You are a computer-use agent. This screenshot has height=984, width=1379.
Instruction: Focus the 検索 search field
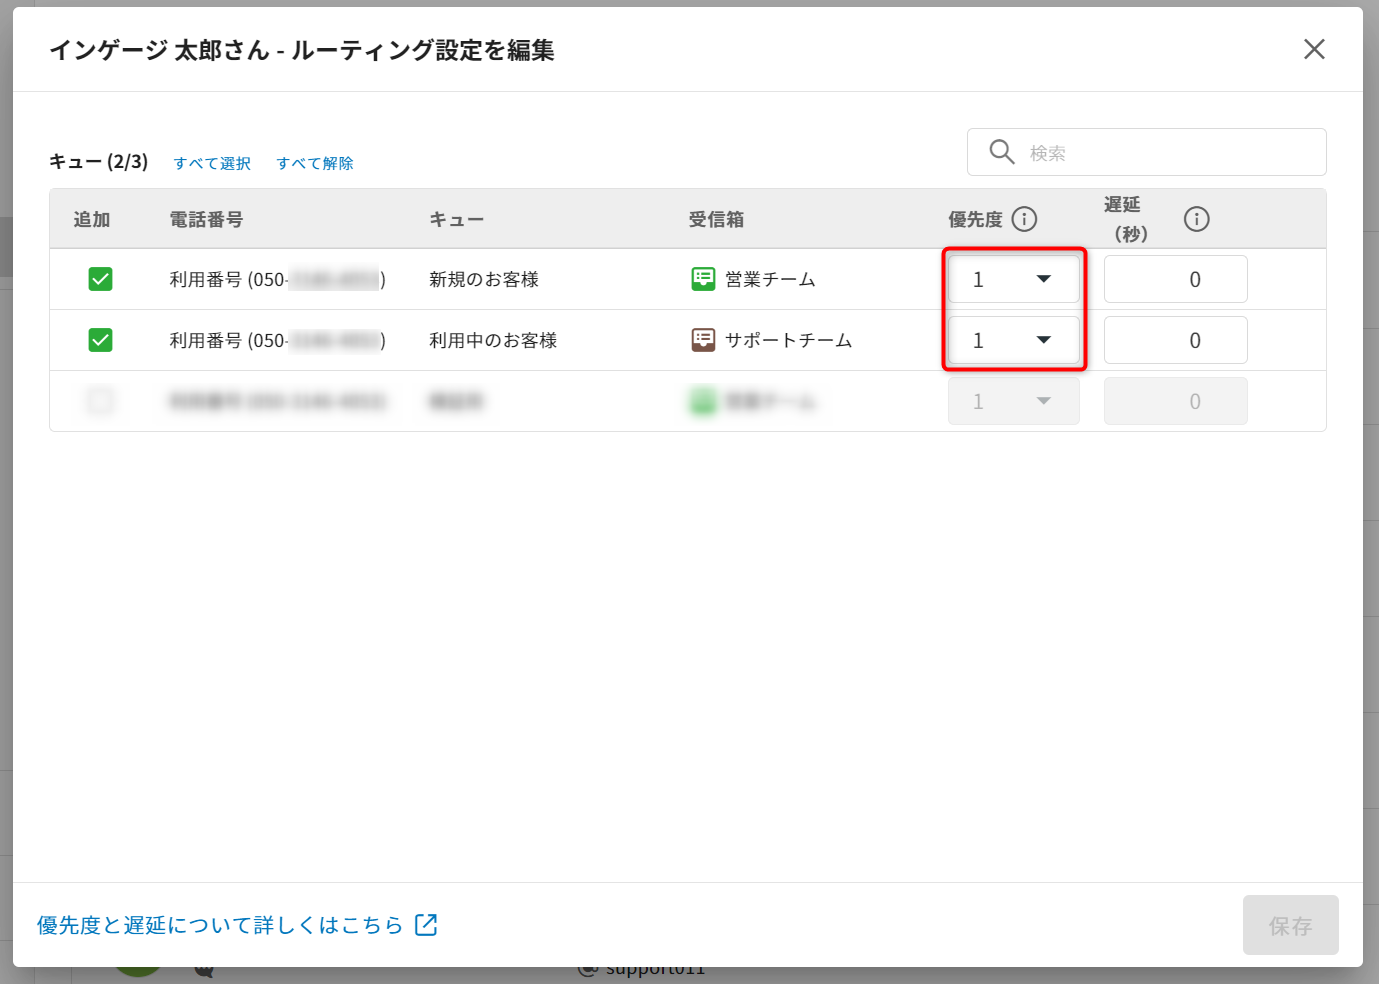pos(1170,153)
